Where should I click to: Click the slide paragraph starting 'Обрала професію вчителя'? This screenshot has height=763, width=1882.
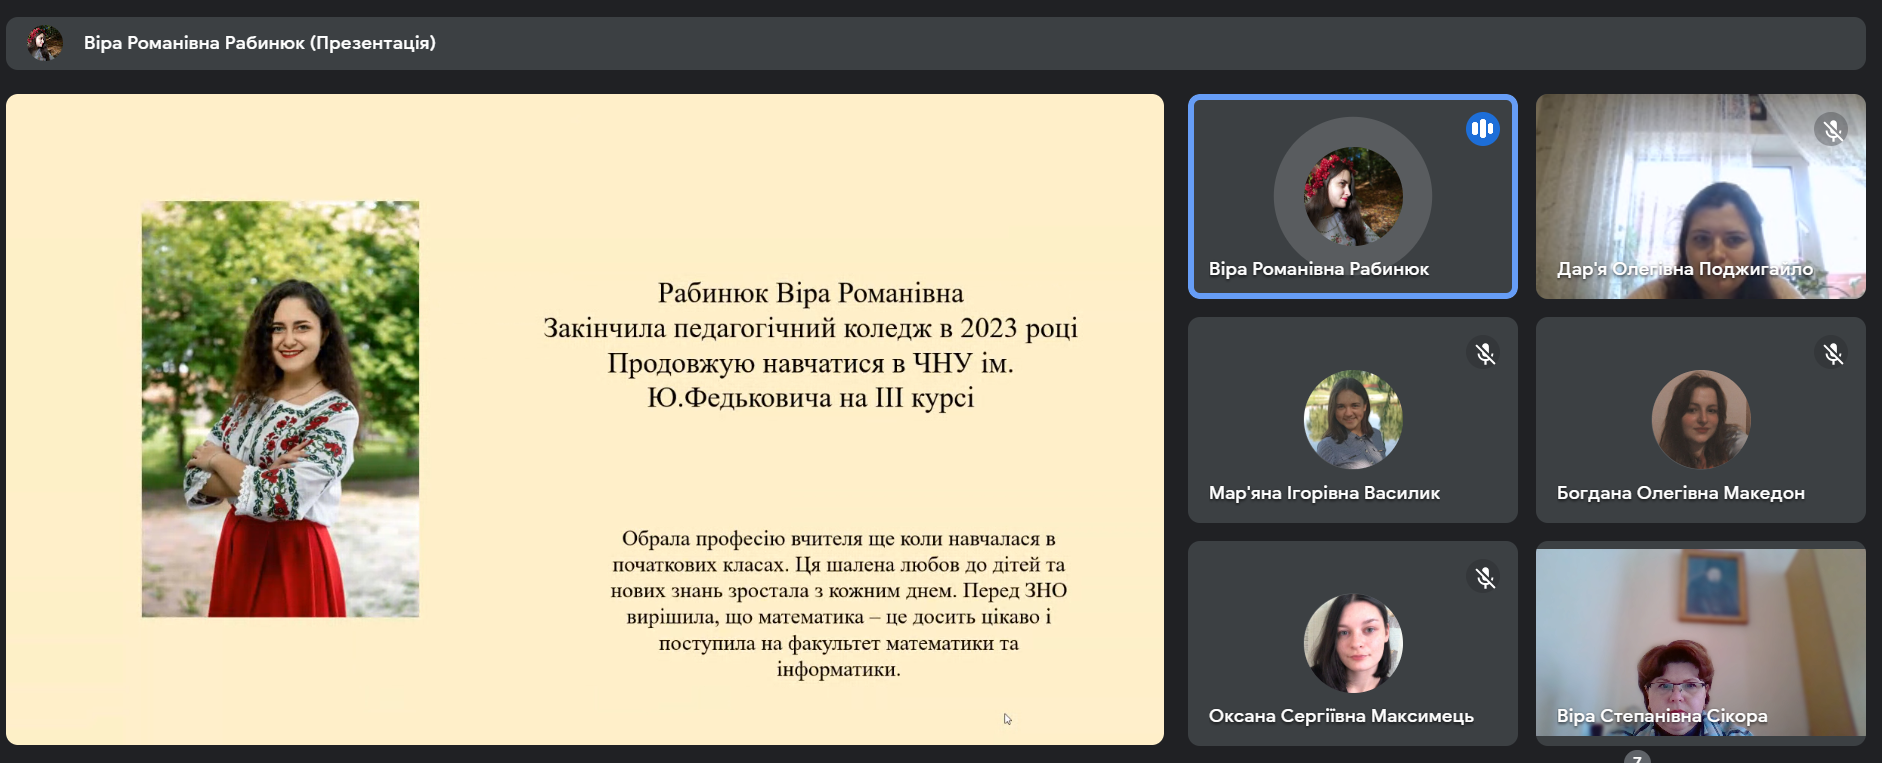tap(839, 604)
